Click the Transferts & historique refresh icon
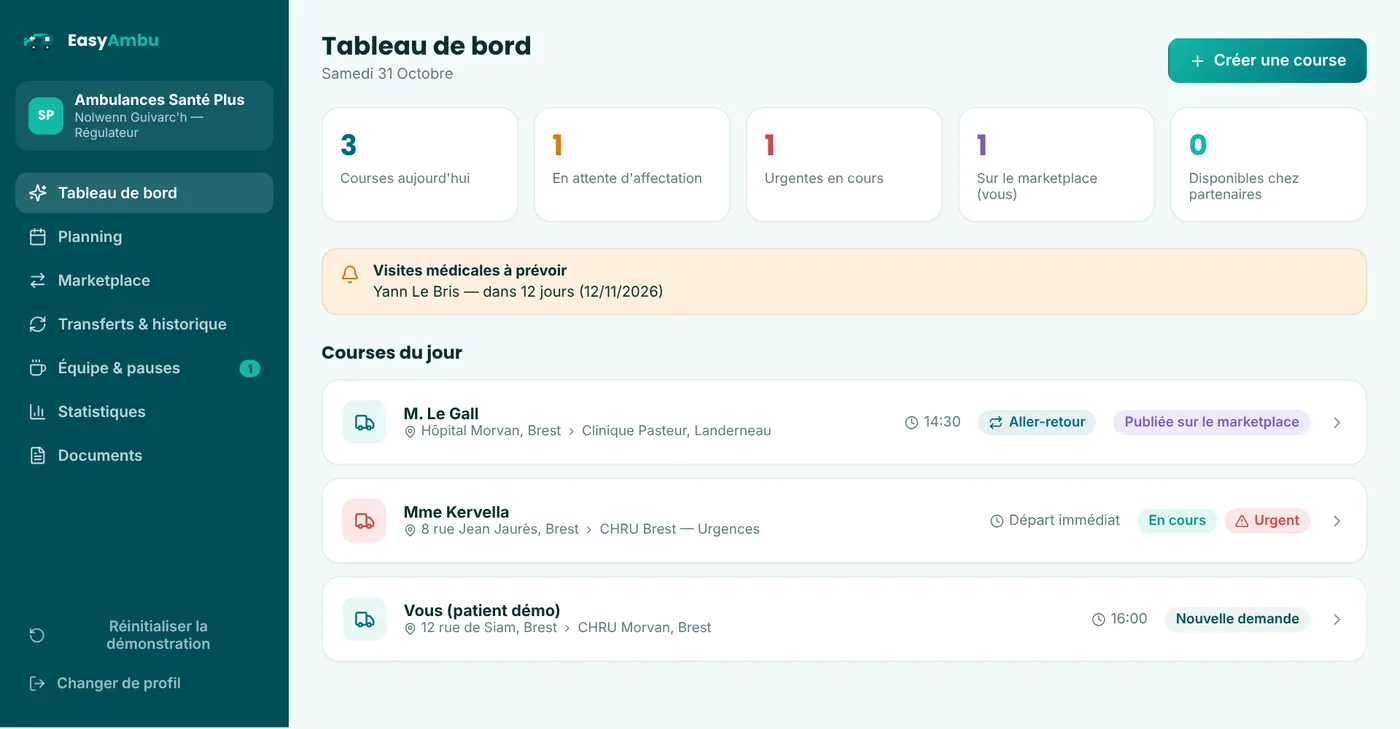Screen dimensions: 1400x729 click(x=38, y=324)
